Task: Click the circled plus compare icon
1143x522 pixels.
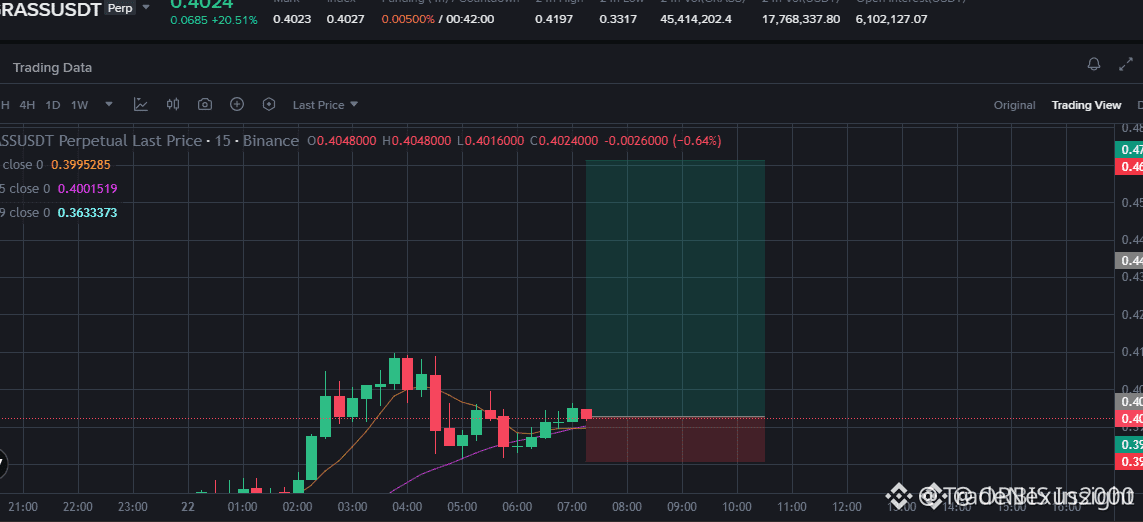Action: click(x=237, y=104)
